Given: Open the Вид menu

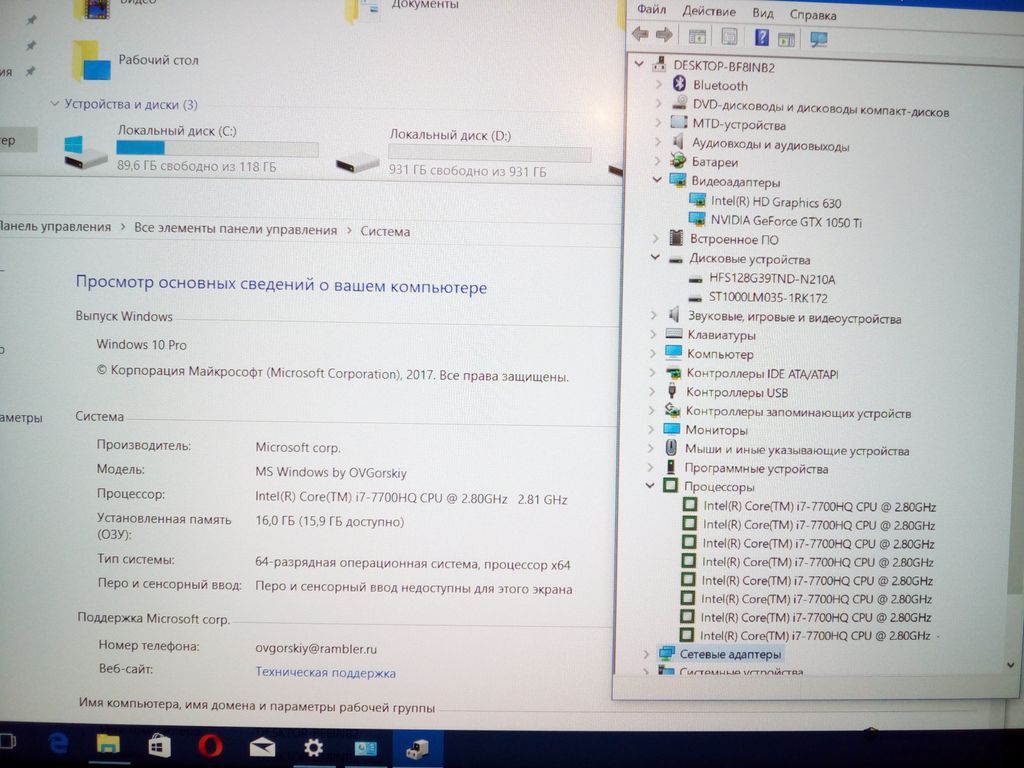Looking at the screenshot, I should click(763, 13).
